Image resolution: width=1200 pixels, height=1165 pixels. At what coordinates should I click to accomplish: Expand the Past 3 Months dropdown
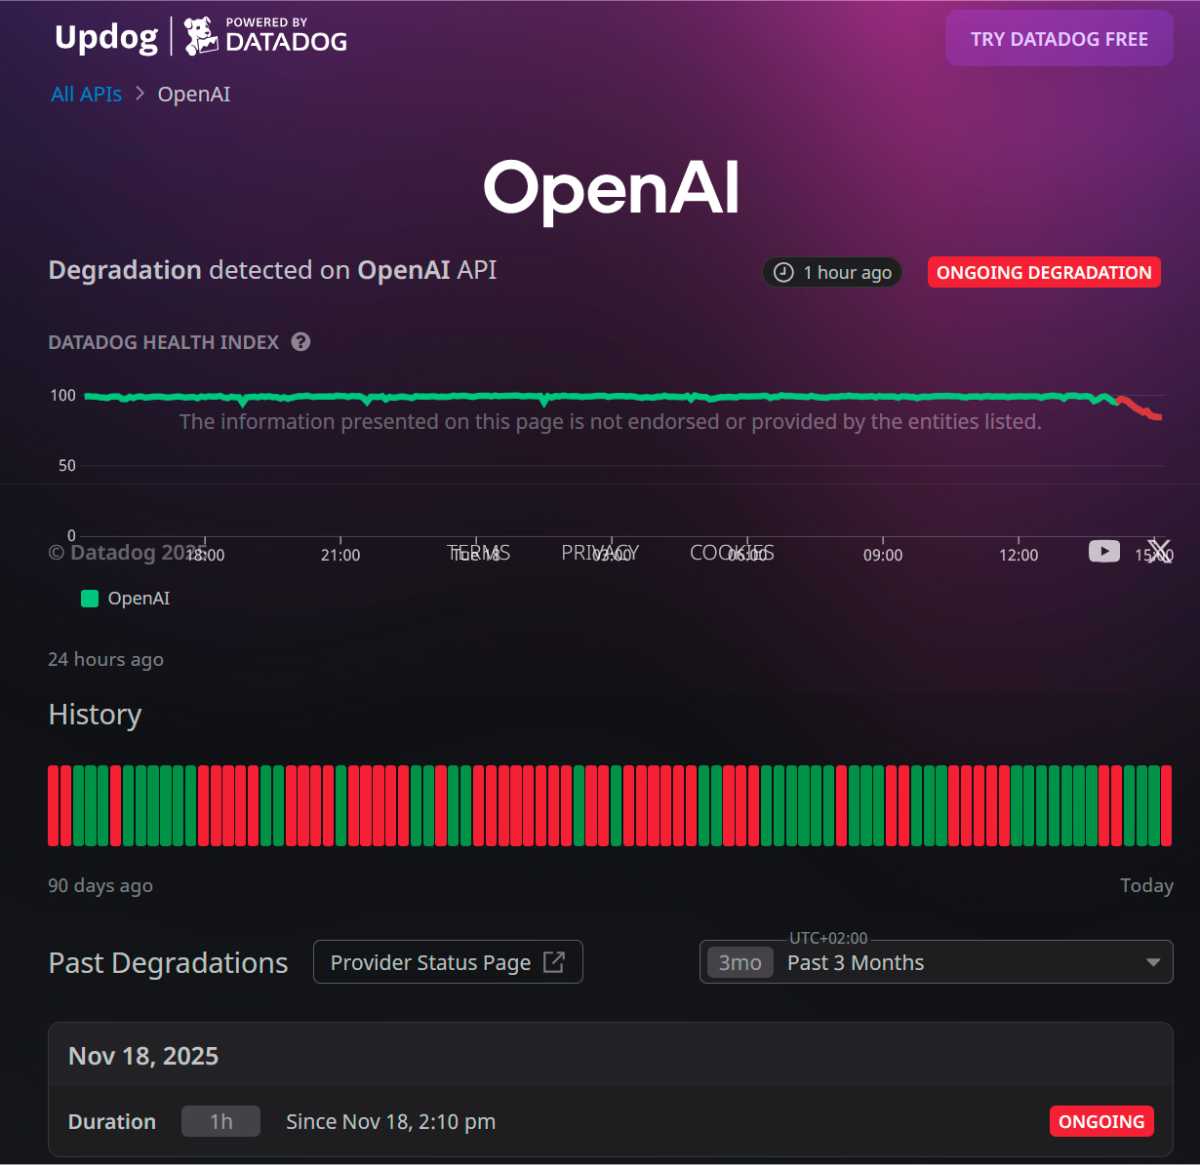[x=936, y=962]
